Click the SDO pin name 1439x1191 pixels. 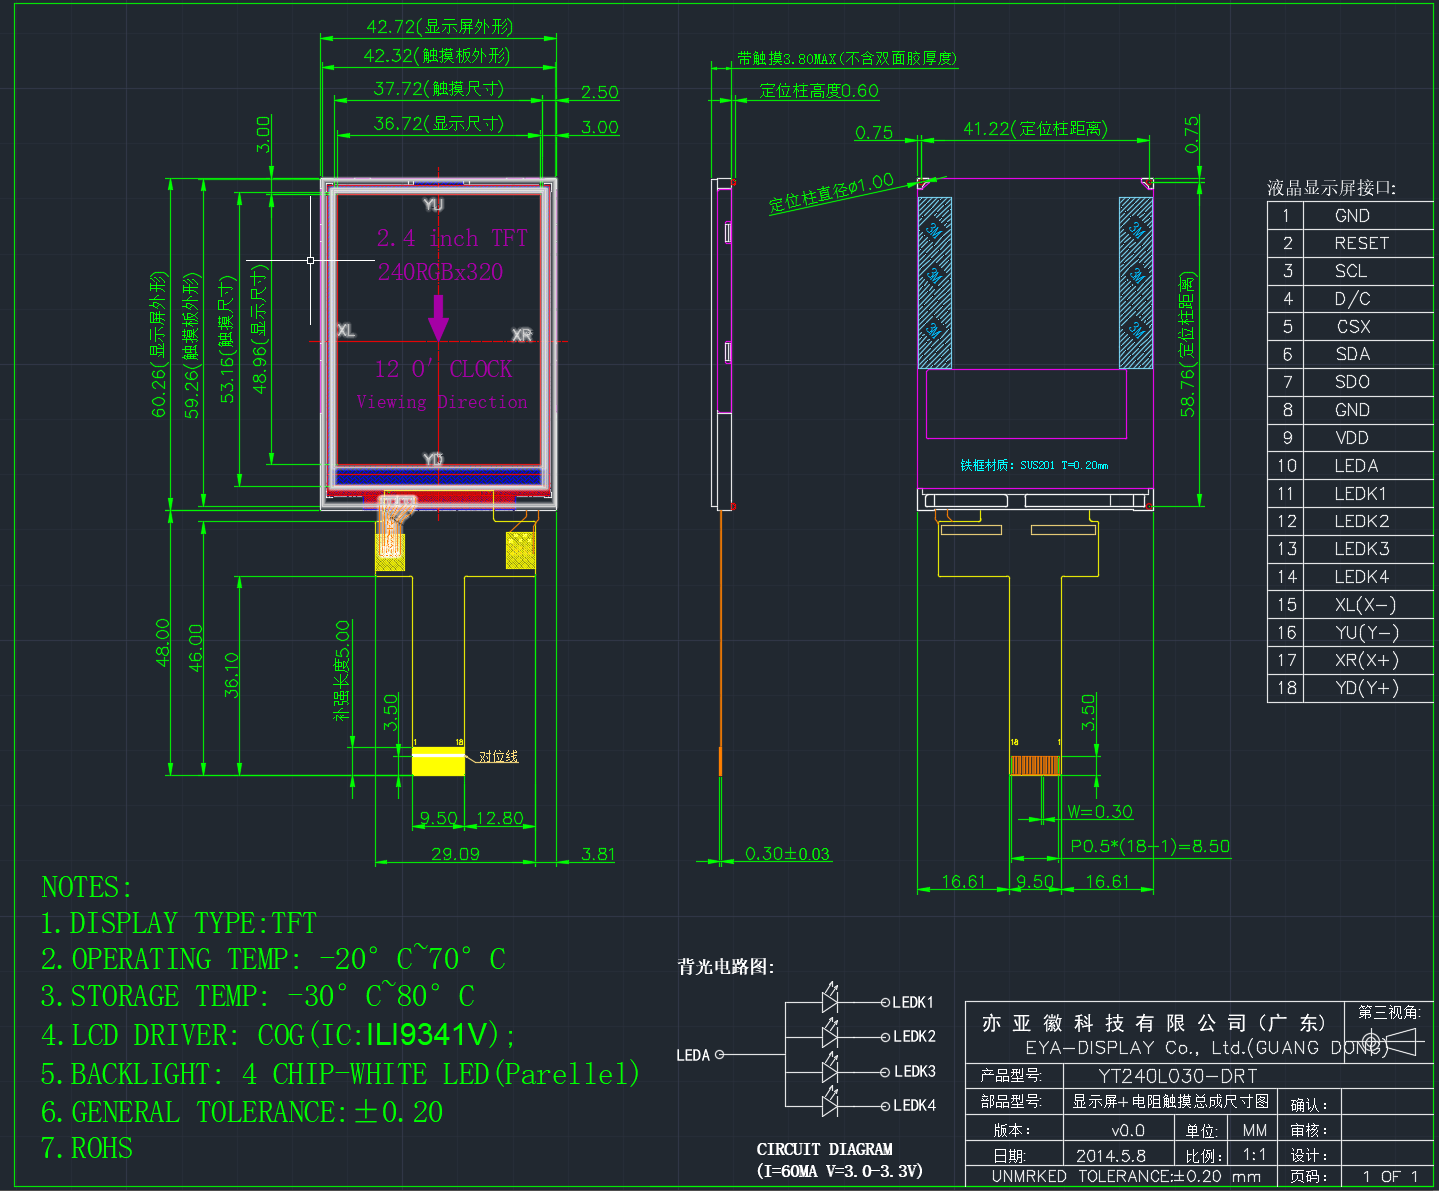point(1352,382)
